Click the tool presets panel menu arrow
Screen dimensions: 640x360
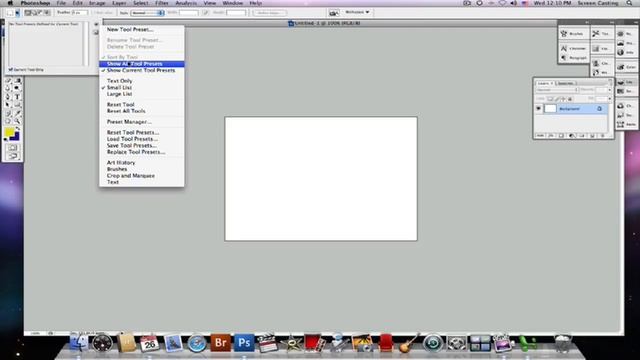tap(96, 24)
